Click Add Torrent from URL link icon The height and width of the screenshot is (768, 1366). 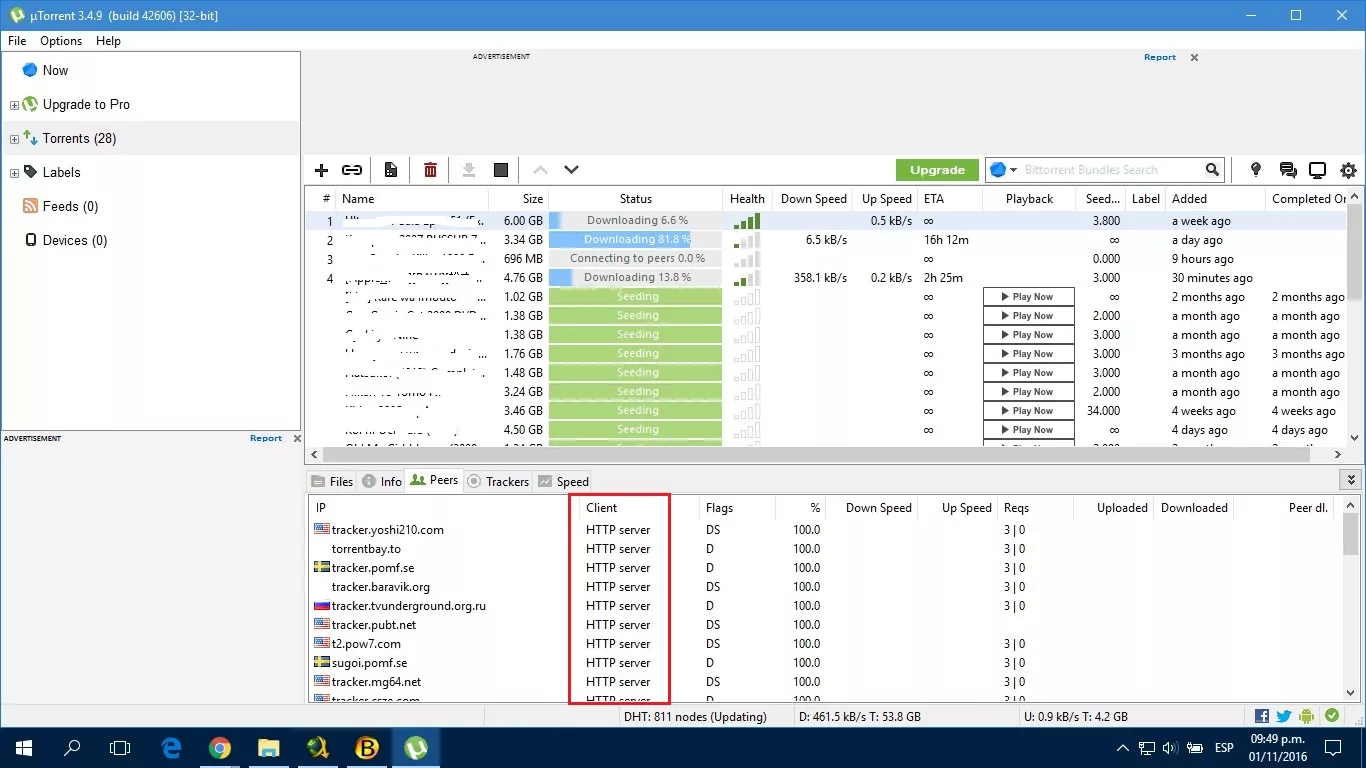[352, 170]
